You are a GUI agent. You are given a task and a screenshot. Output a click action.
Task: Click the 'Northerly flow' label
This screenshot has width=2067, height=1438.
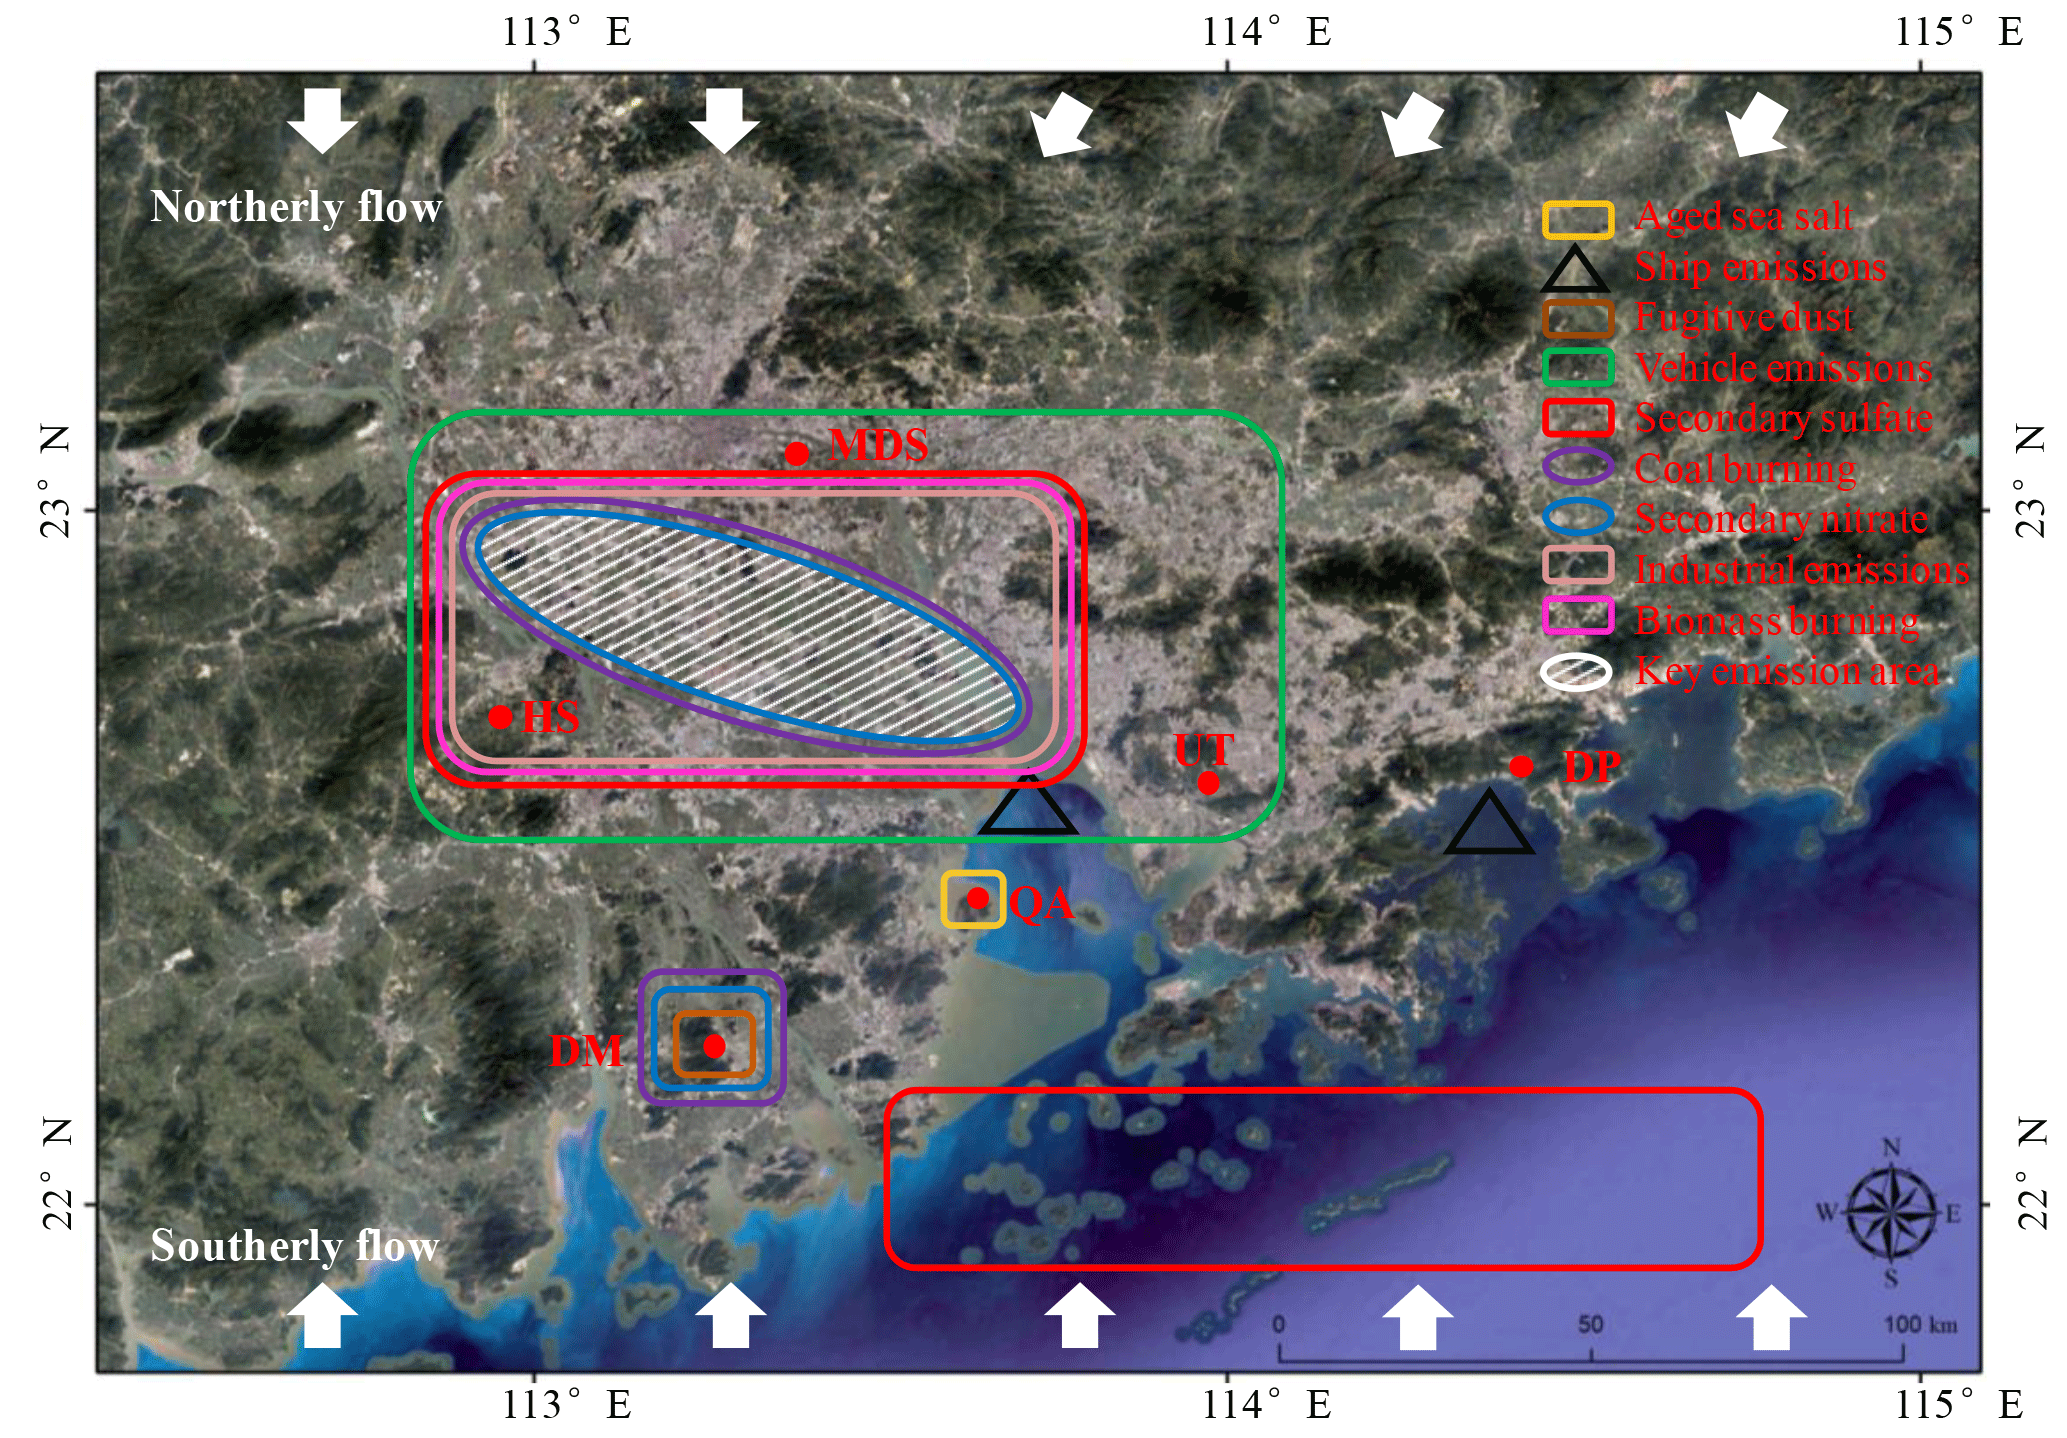[296, 207]
